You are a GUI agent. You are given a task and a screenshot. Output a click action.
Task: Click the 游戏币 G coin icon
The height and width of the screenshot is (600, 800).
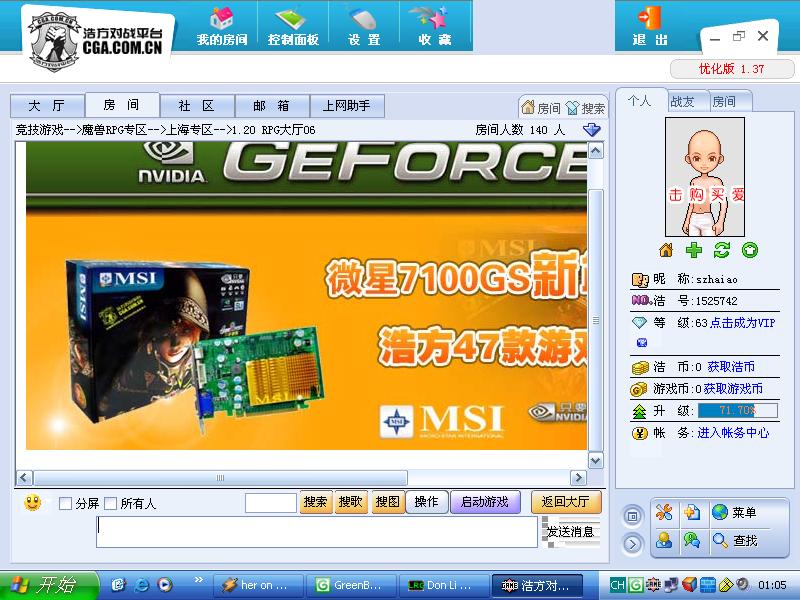(639, 389)
